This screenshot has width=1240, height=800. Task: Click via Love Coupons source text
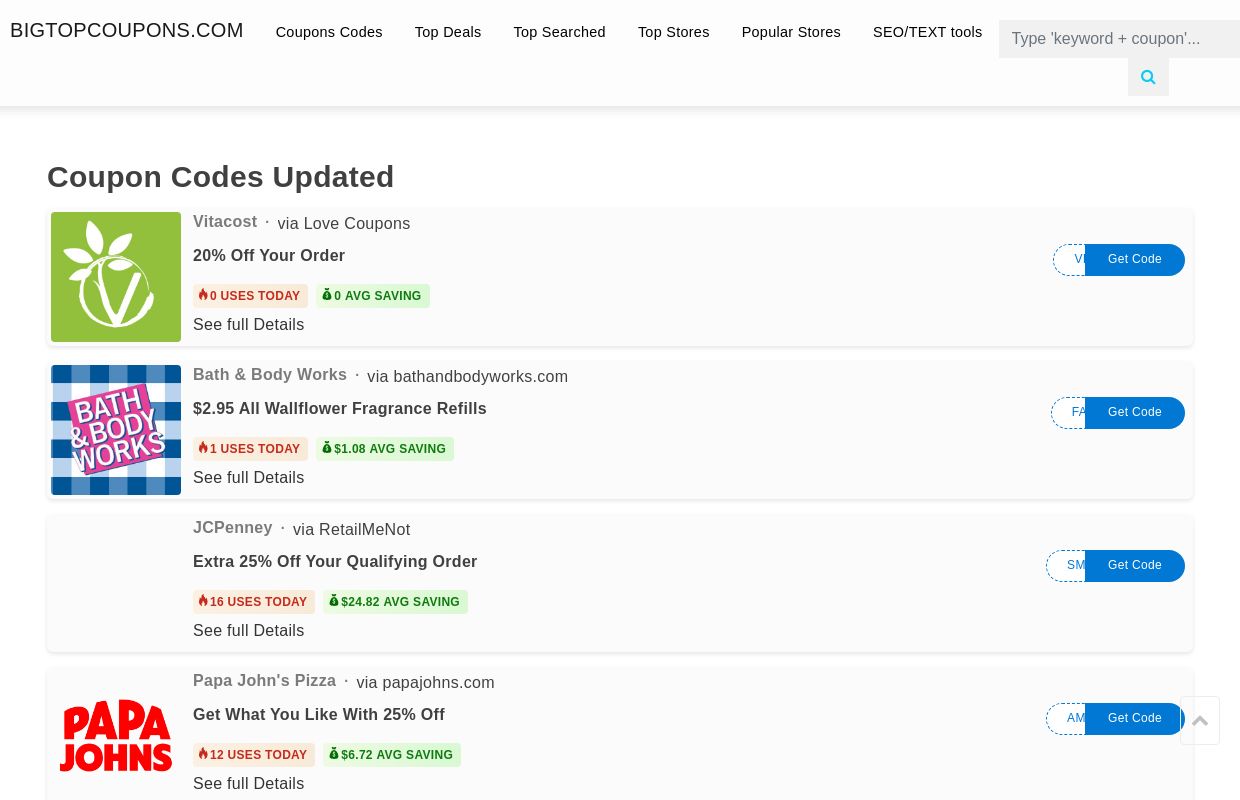[344, 224]
